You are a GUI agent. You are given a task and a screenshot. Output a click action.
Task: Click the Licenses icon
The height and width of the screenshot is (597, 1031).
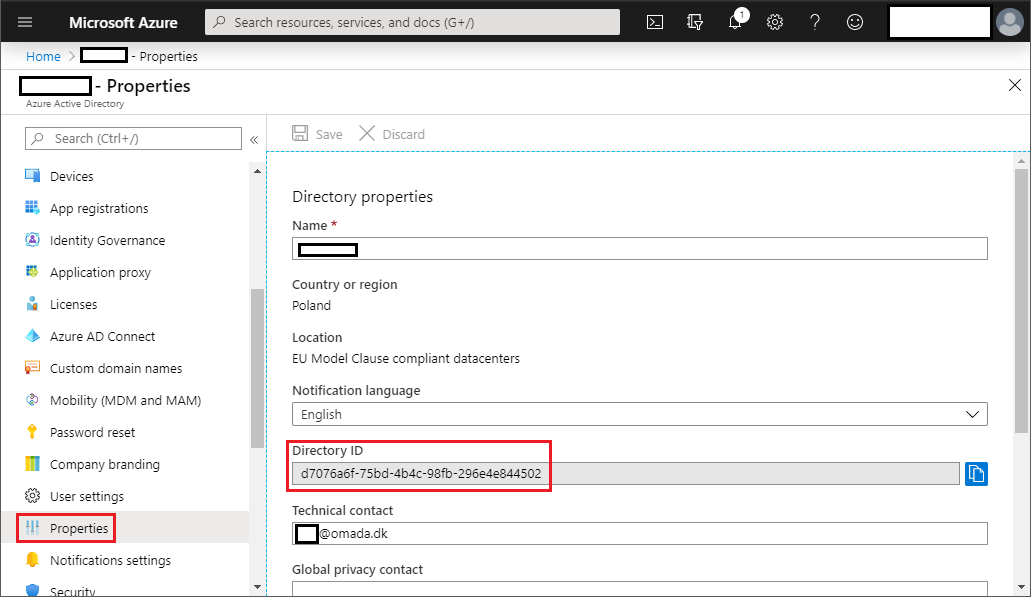(32, 304)
